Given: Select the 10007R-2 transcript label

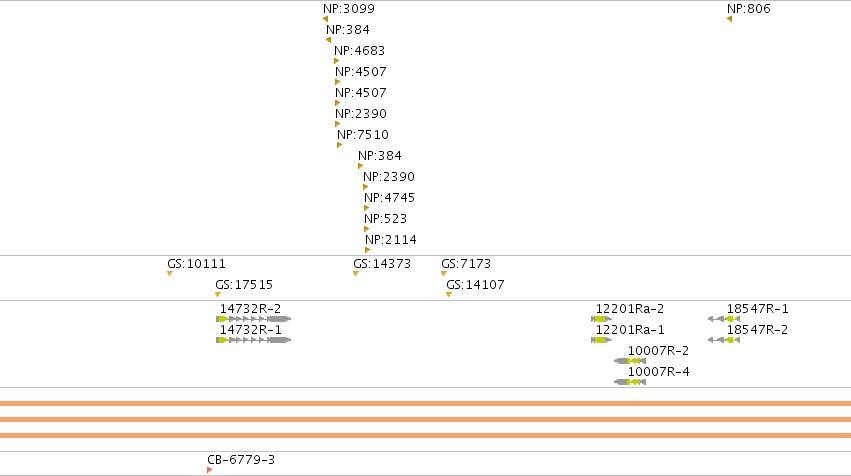Looking at the screenshot, I should point(658,351).
